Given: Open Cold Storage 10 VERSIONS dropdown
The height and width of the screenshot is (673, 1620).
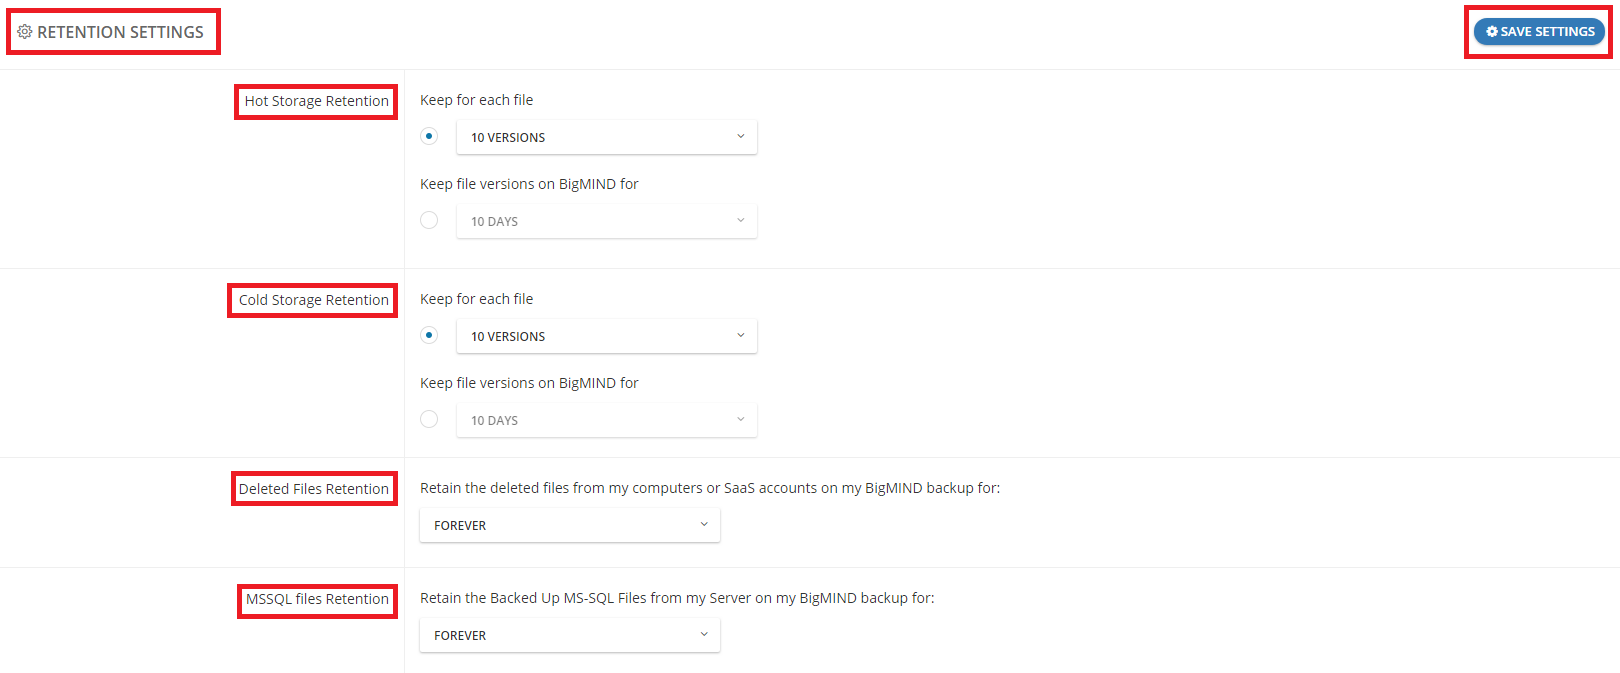Looking at the screenshot, I should coord(606,336).
